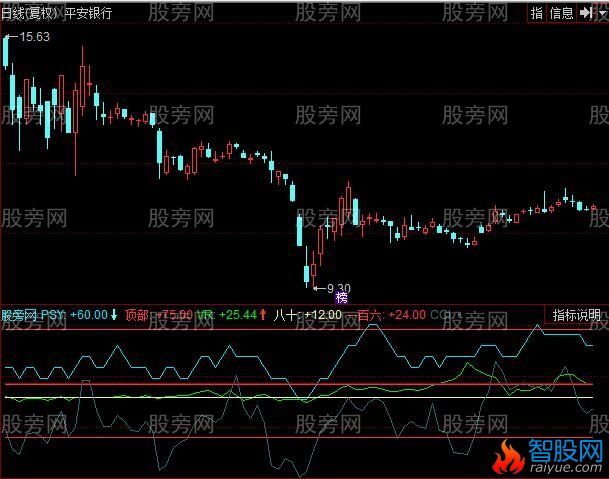Click the 平安银行 stock name

click(88, 14)
